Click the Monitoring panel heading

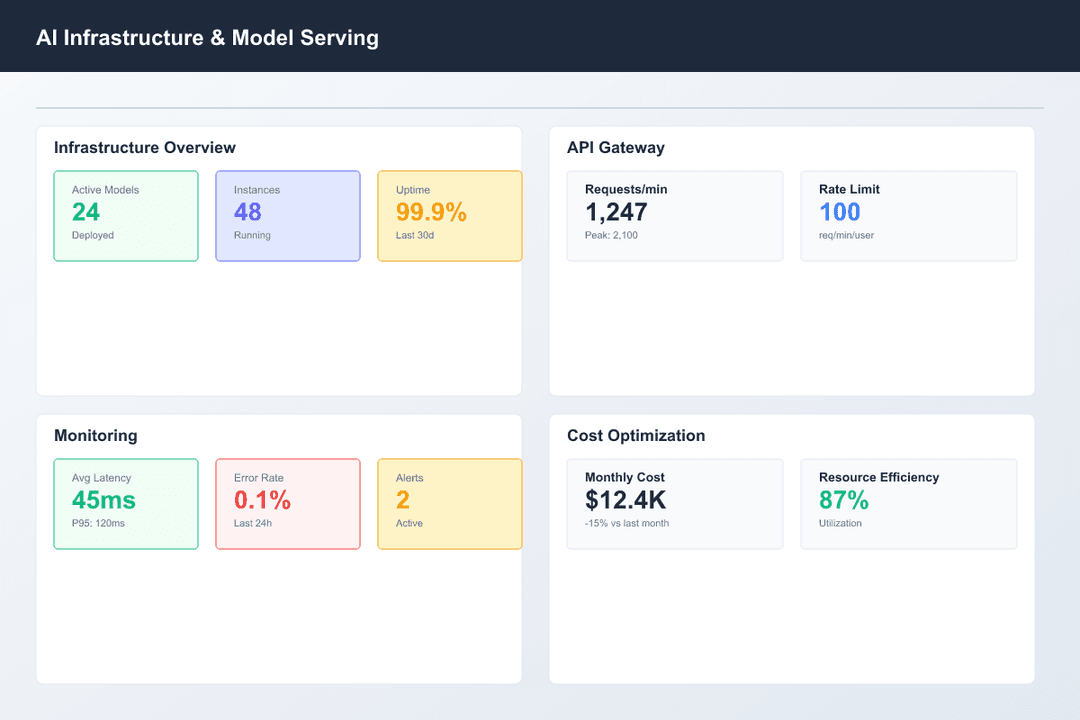[x=95, y=435]
